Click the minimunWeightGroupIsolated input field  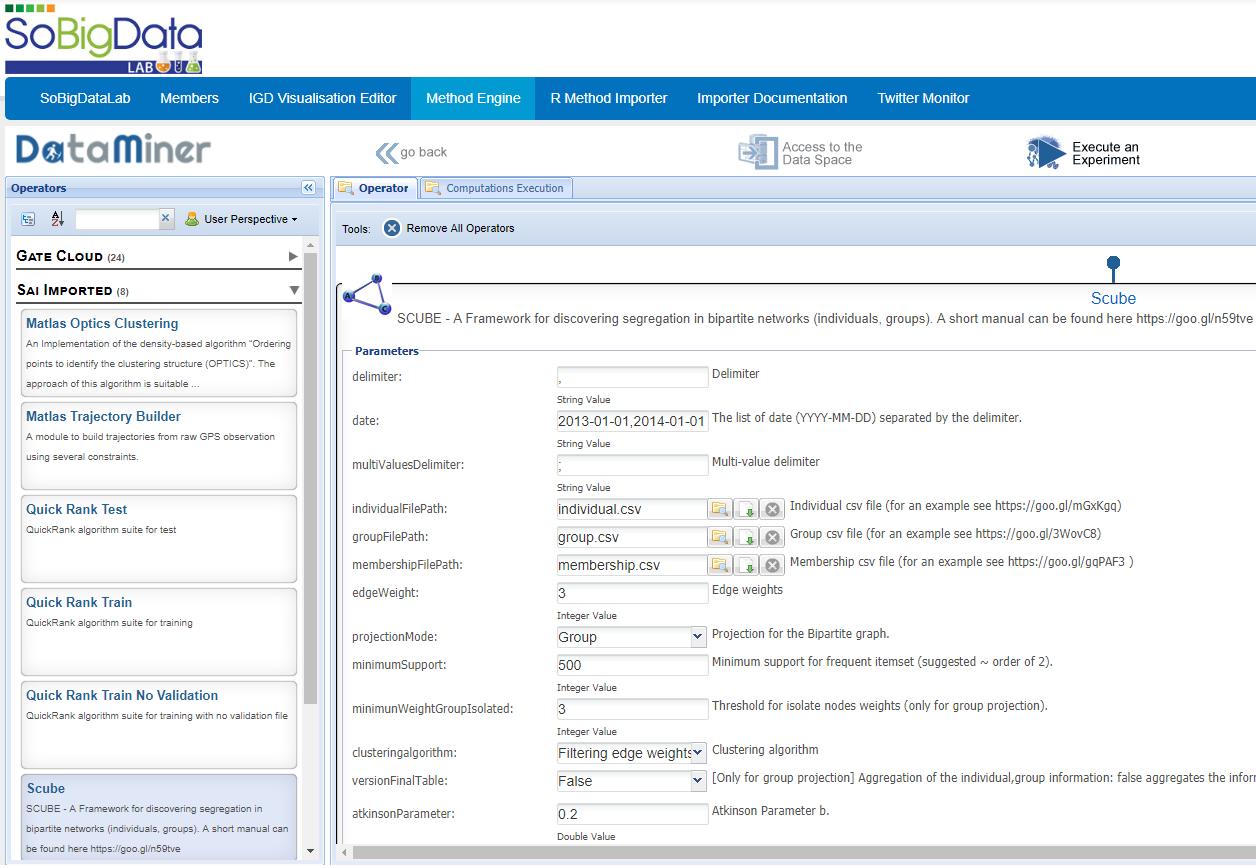pyautogui.click(x=632, y=709)
